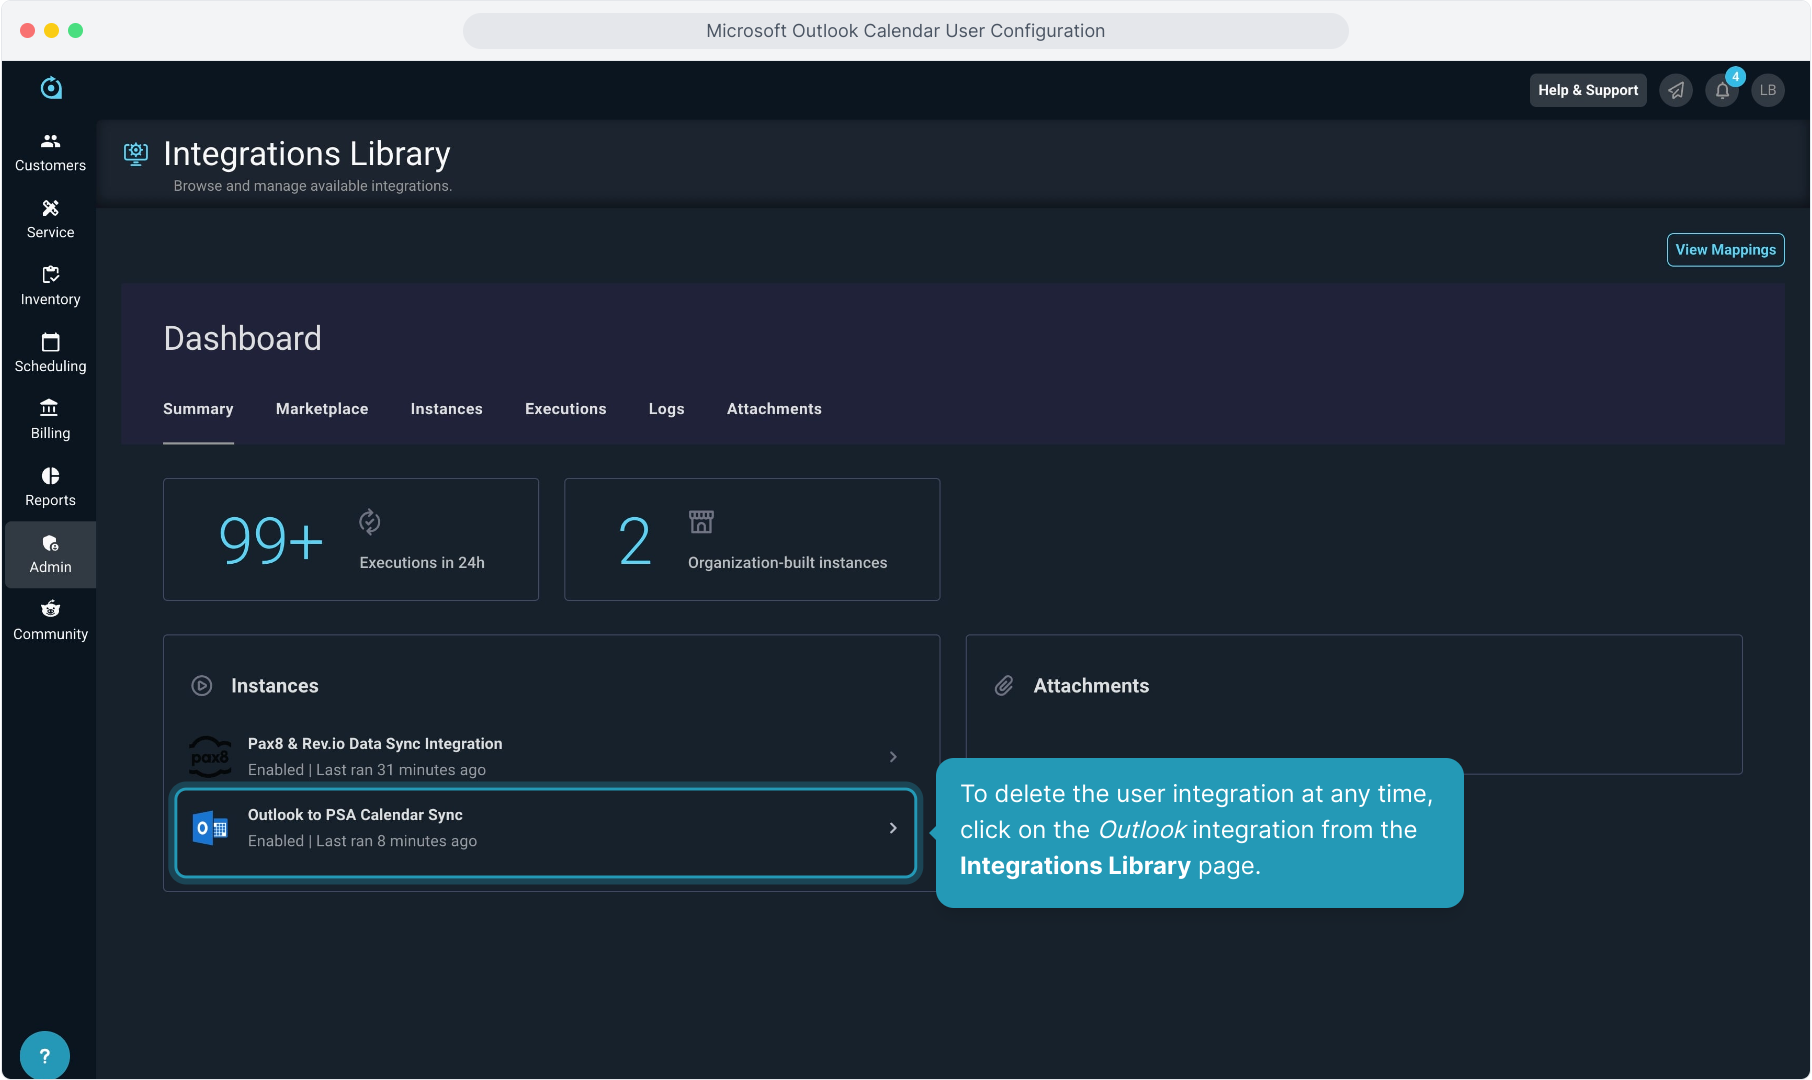
Task: Open the LB user profile avatar
Action: (x=1768, y=90)
